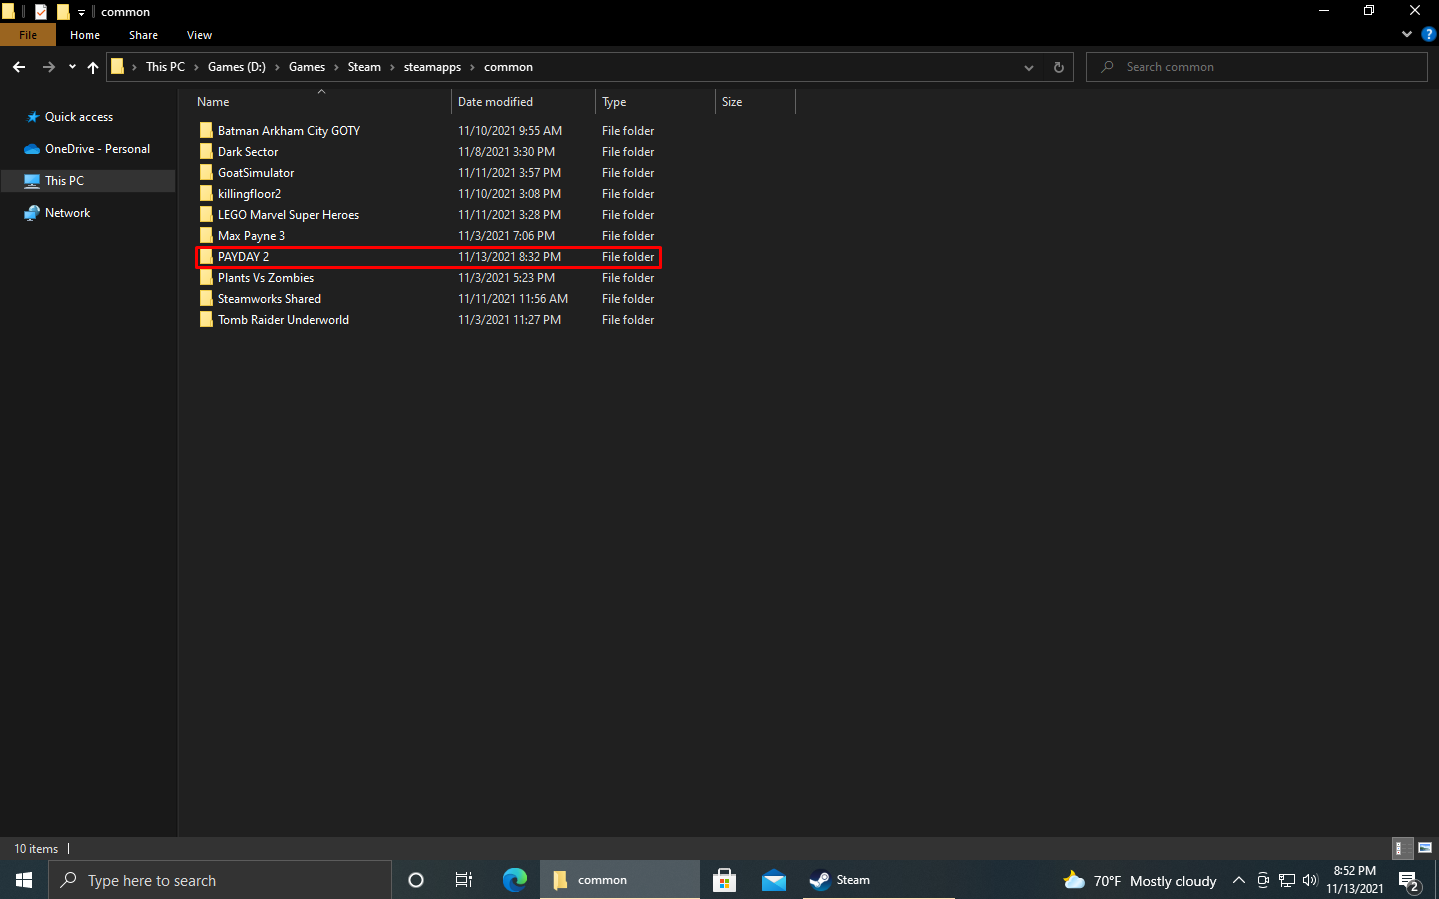Expand the ribbon with the chevron
Screen dimensions: 1439x899
tap(1407, 34)
